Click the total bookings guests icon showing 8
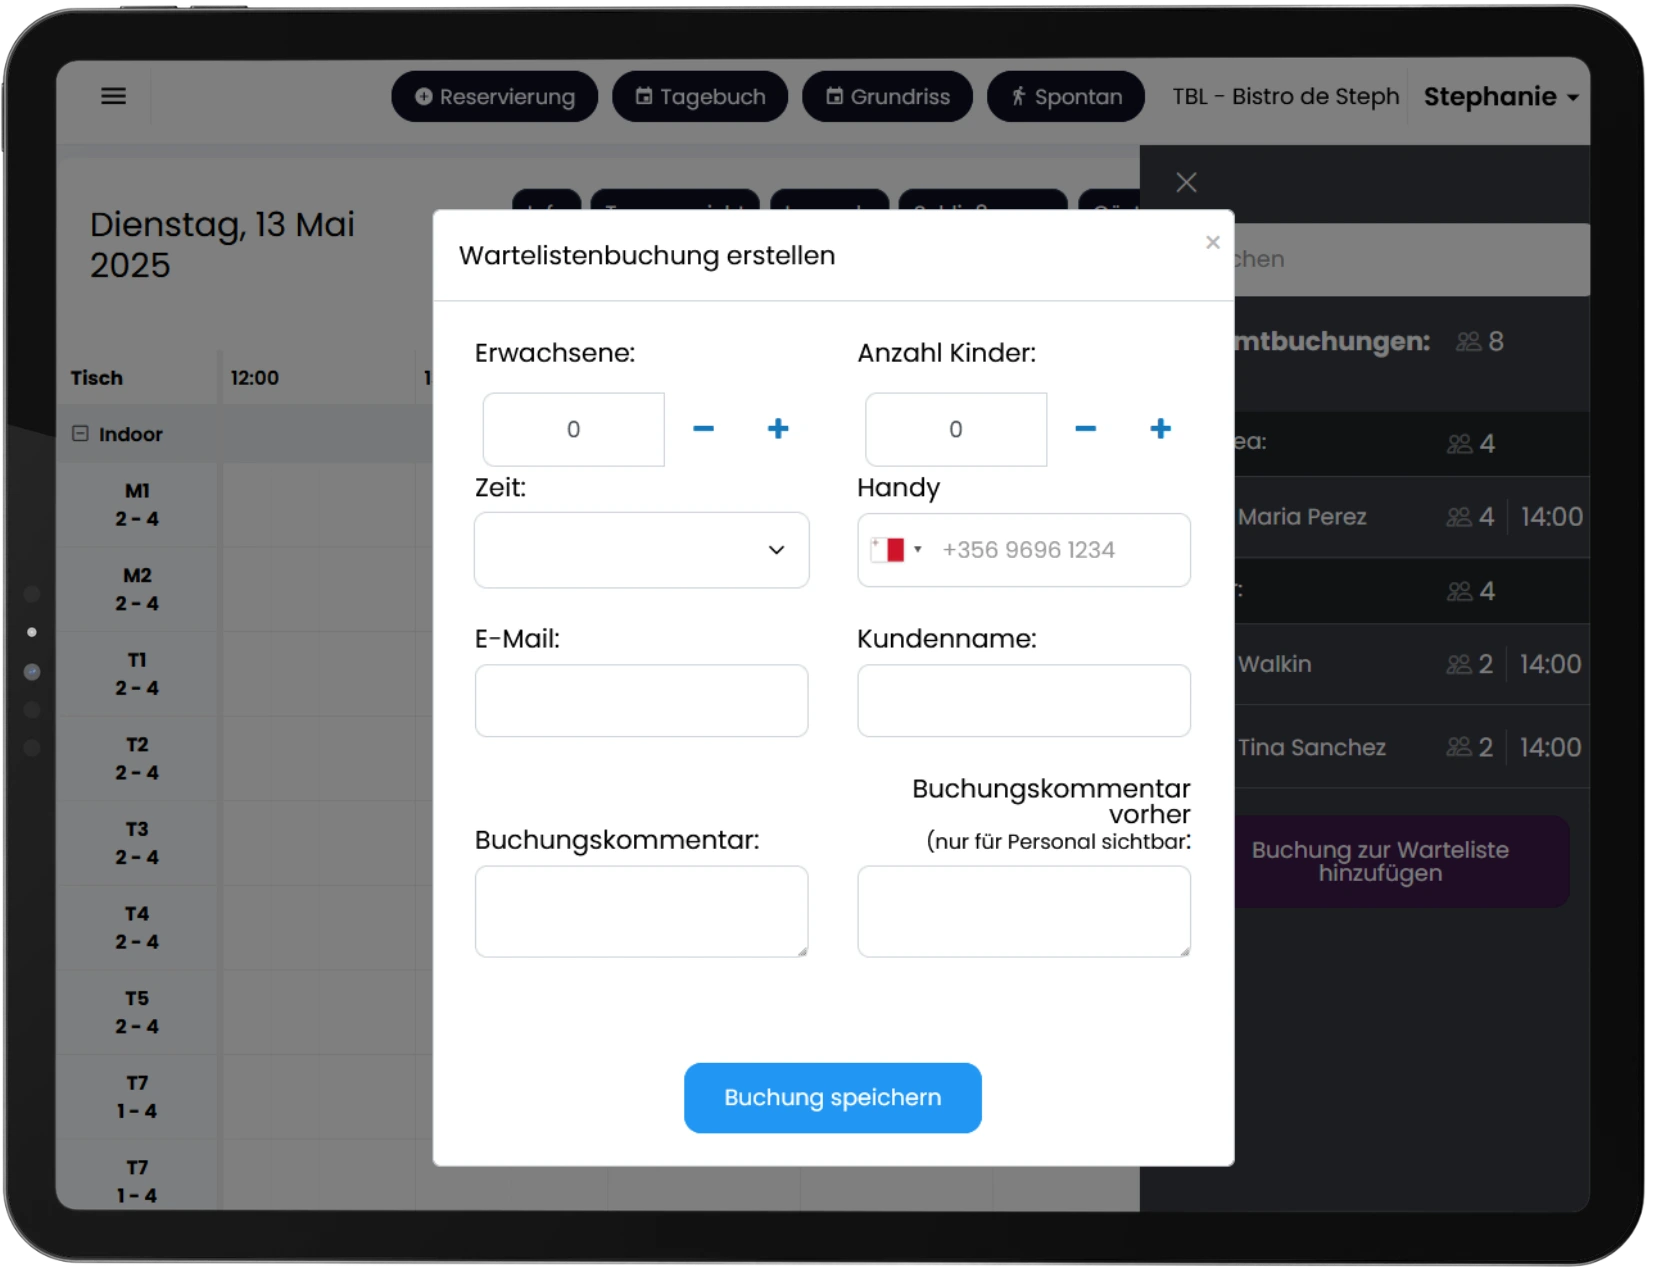Screen dimensions: 1654x1271 pos(1468,342)
